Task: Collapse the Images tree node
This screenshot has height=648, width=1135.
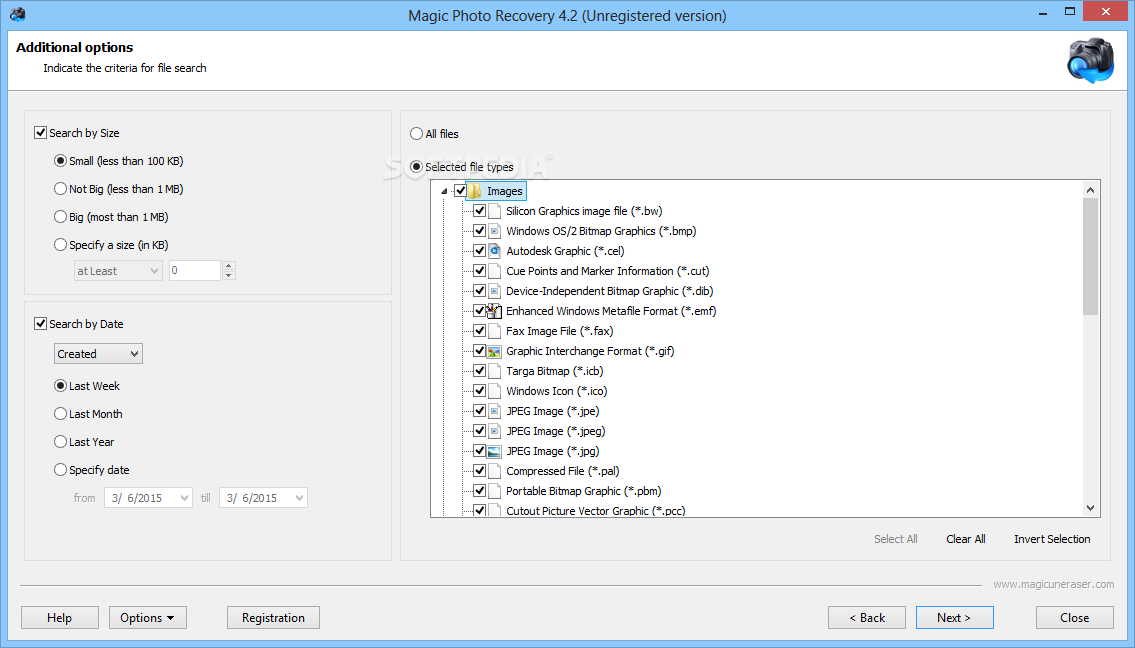Action: click(x=444, y=192)
